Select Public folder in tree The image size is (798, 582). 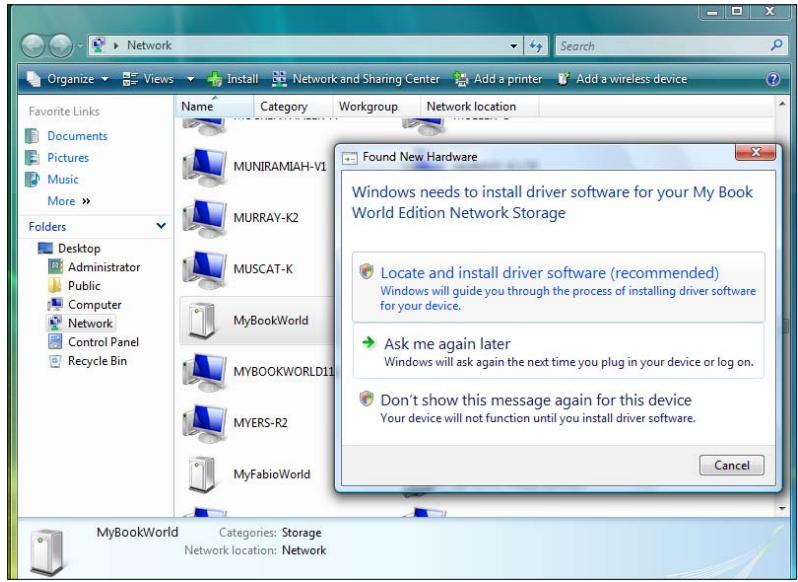84,286
